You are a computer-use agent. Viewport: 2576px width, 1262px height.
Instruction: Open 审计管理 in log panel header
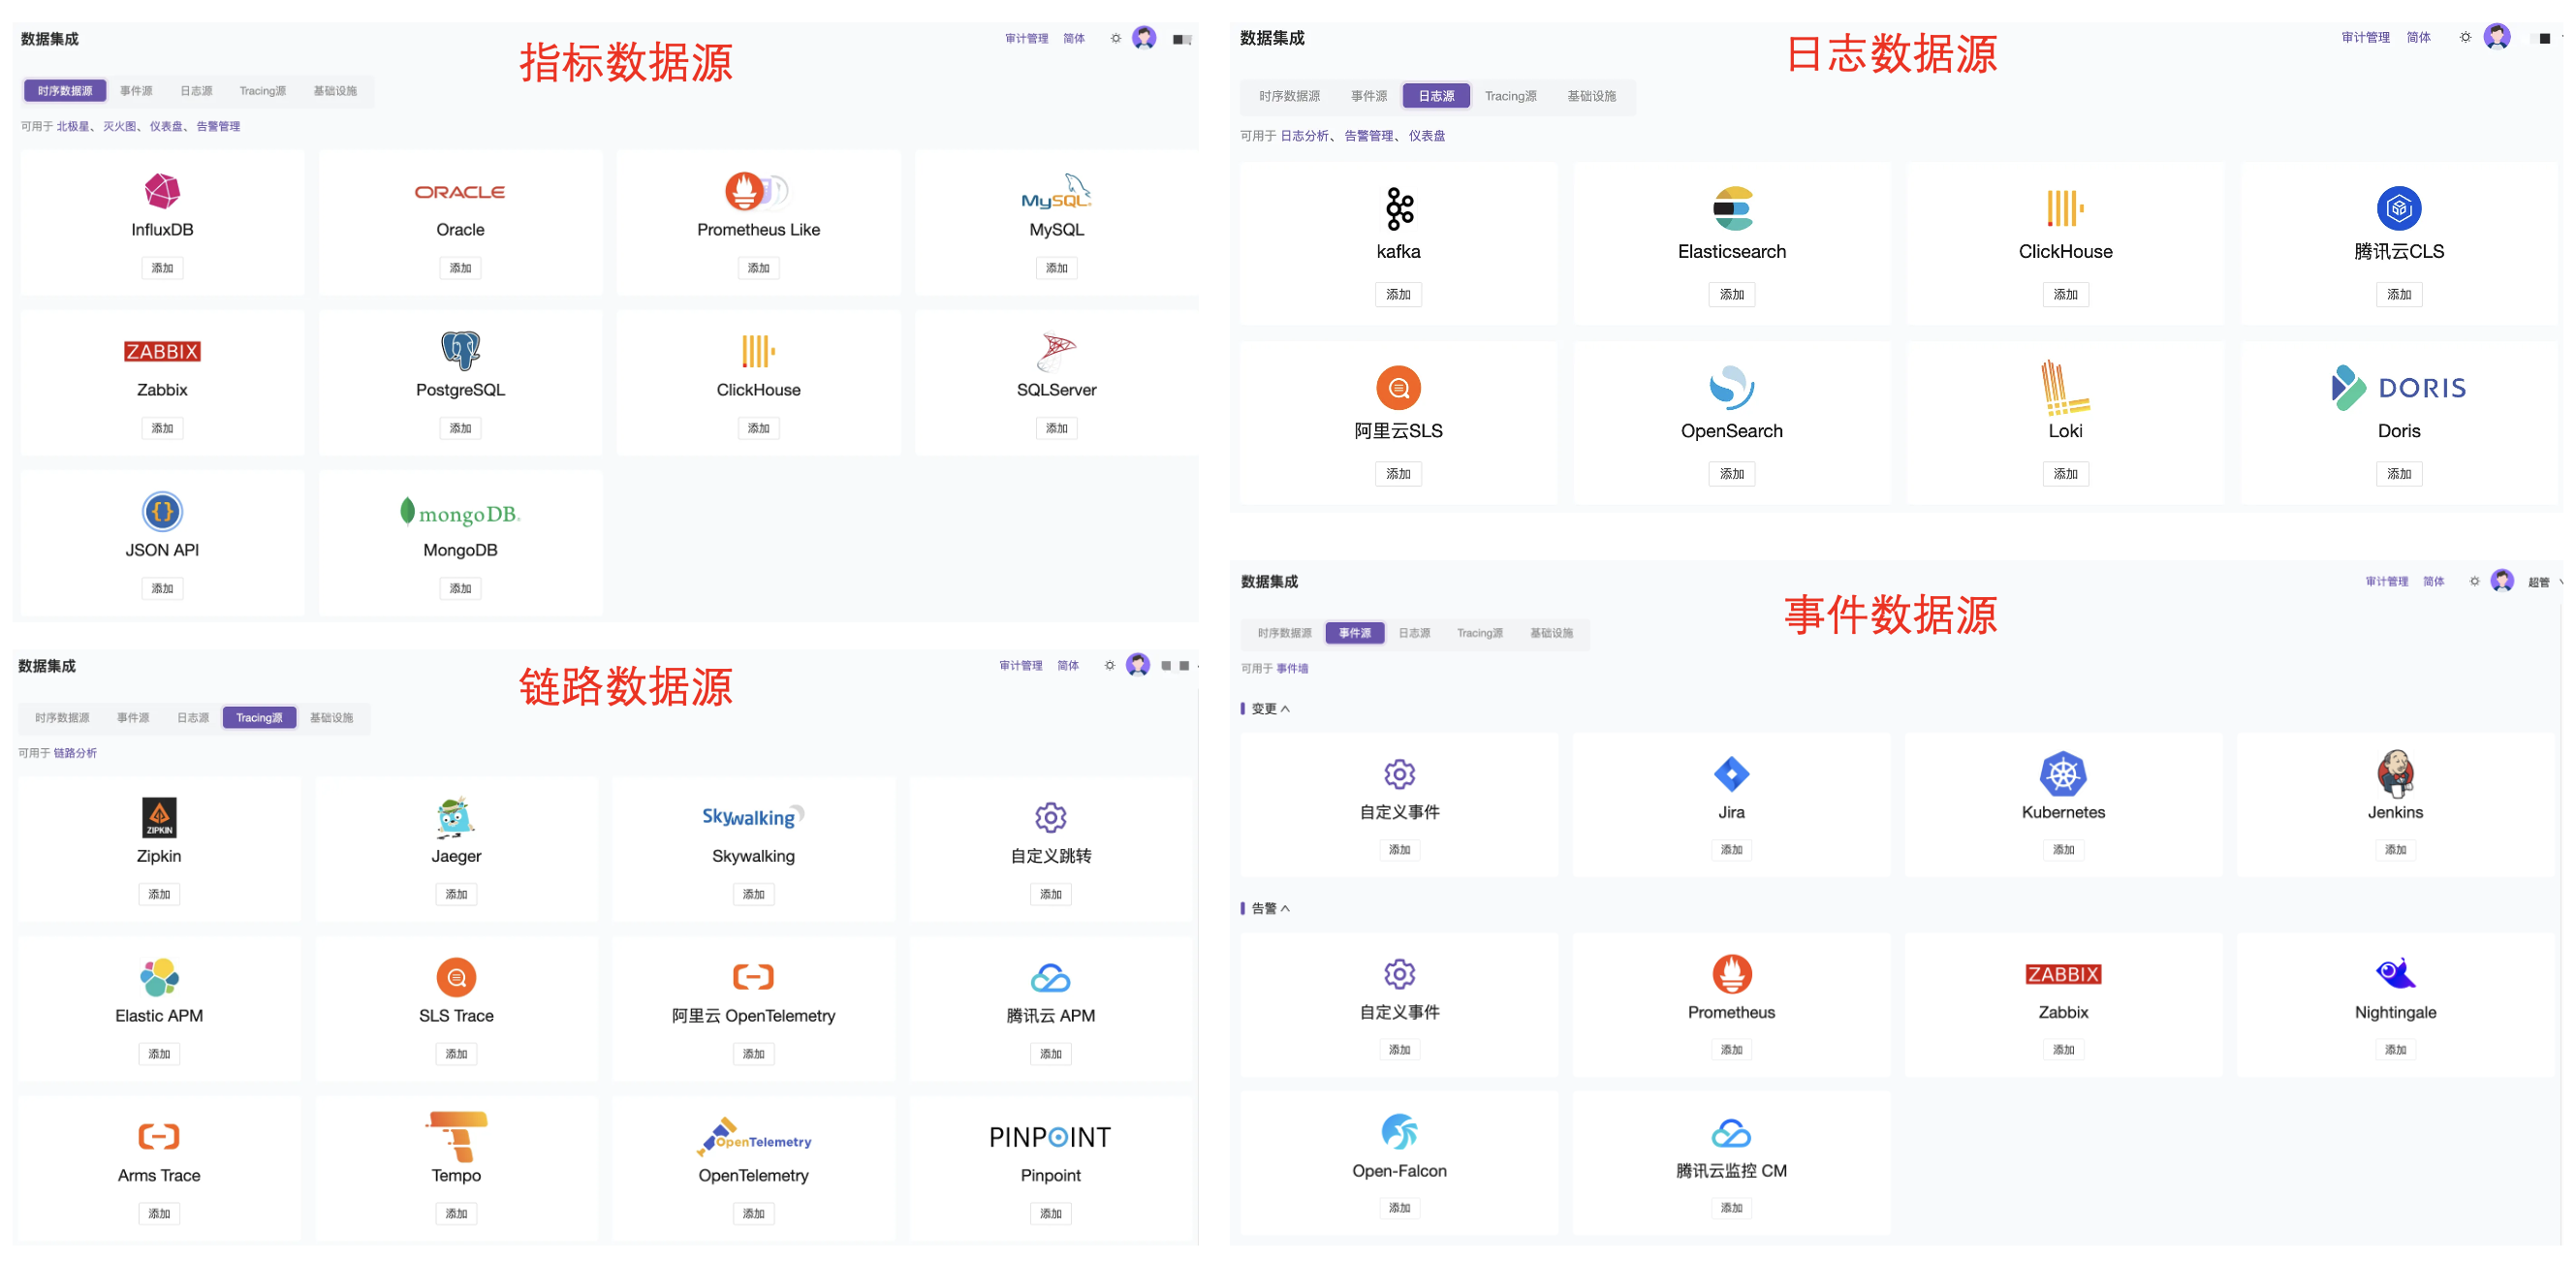pos(2365,37)
